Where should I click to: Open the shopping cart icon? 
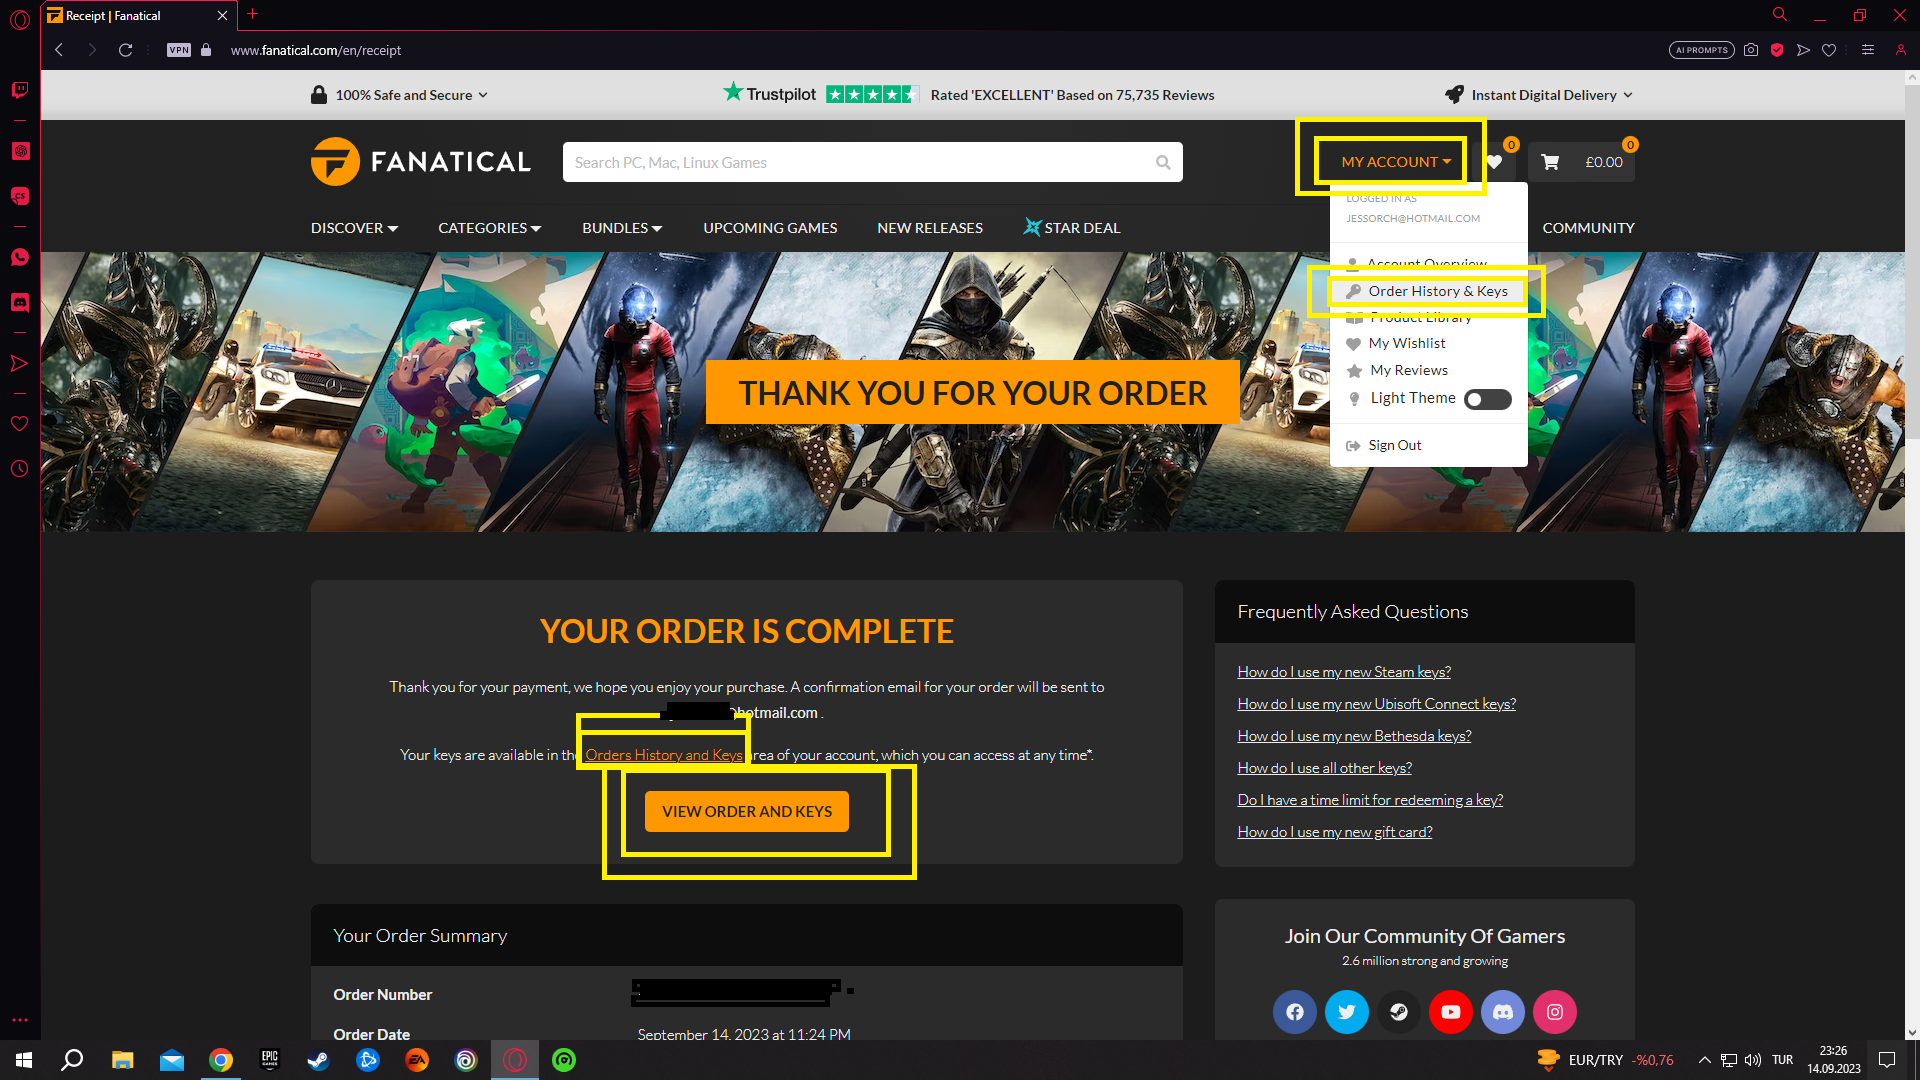tap(1550, 162)
